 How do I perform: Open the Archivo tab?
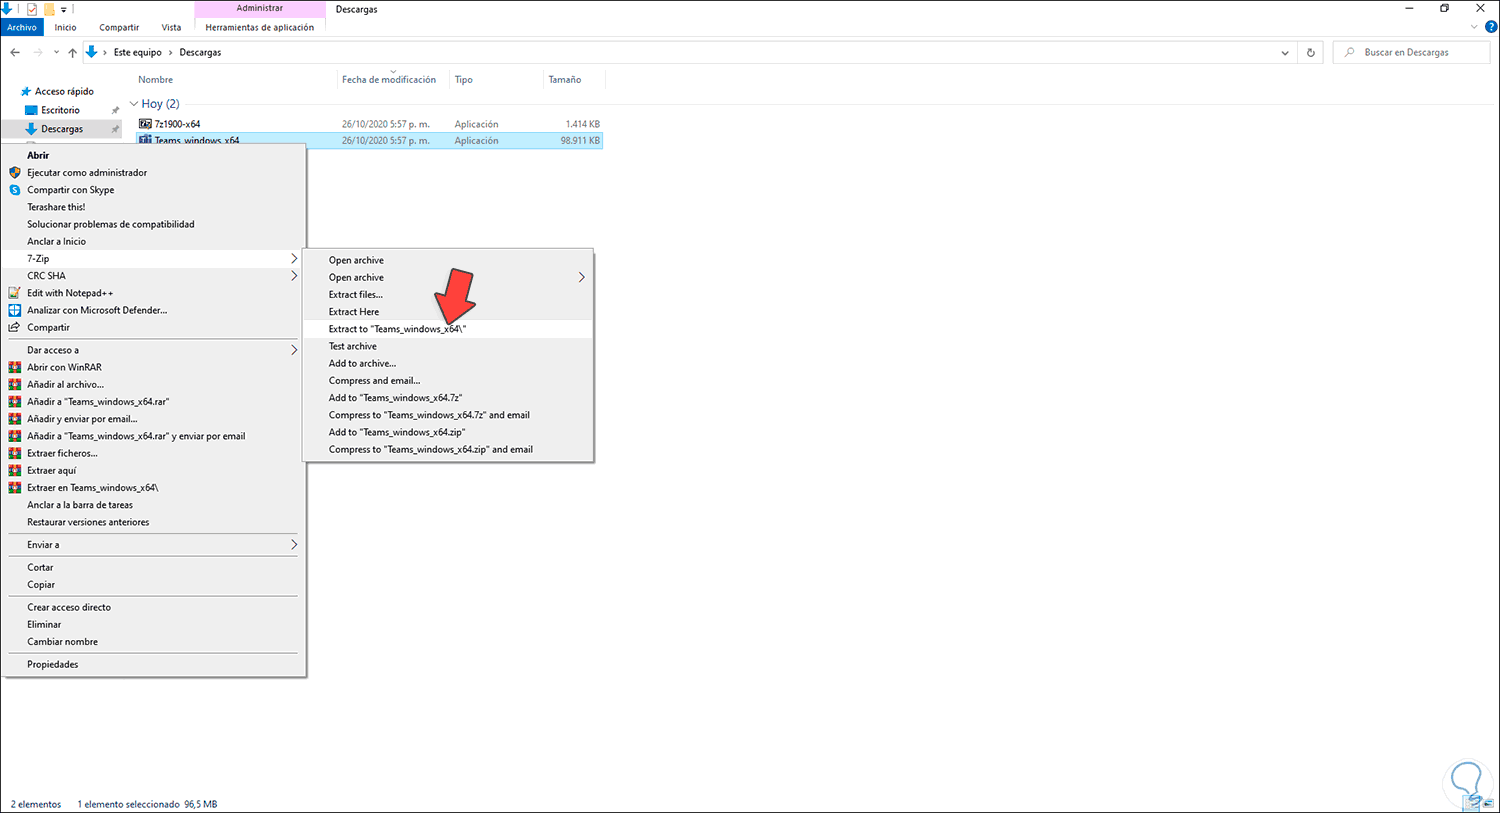click(21, 28)
